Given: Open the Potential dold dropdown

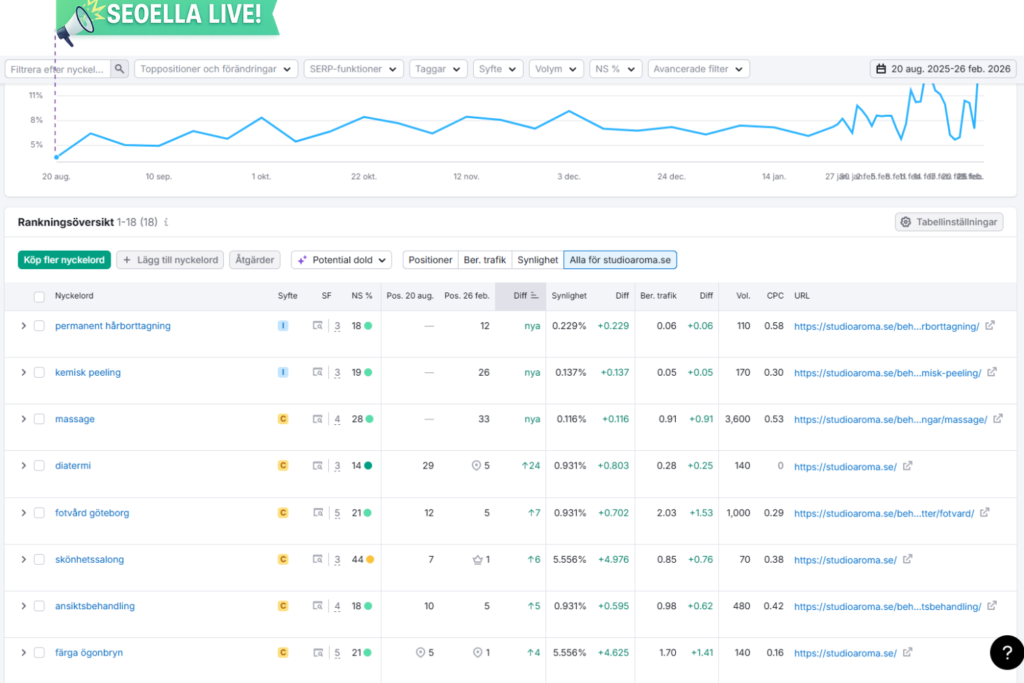Looking at the screenshot, I should click(342, 260).
